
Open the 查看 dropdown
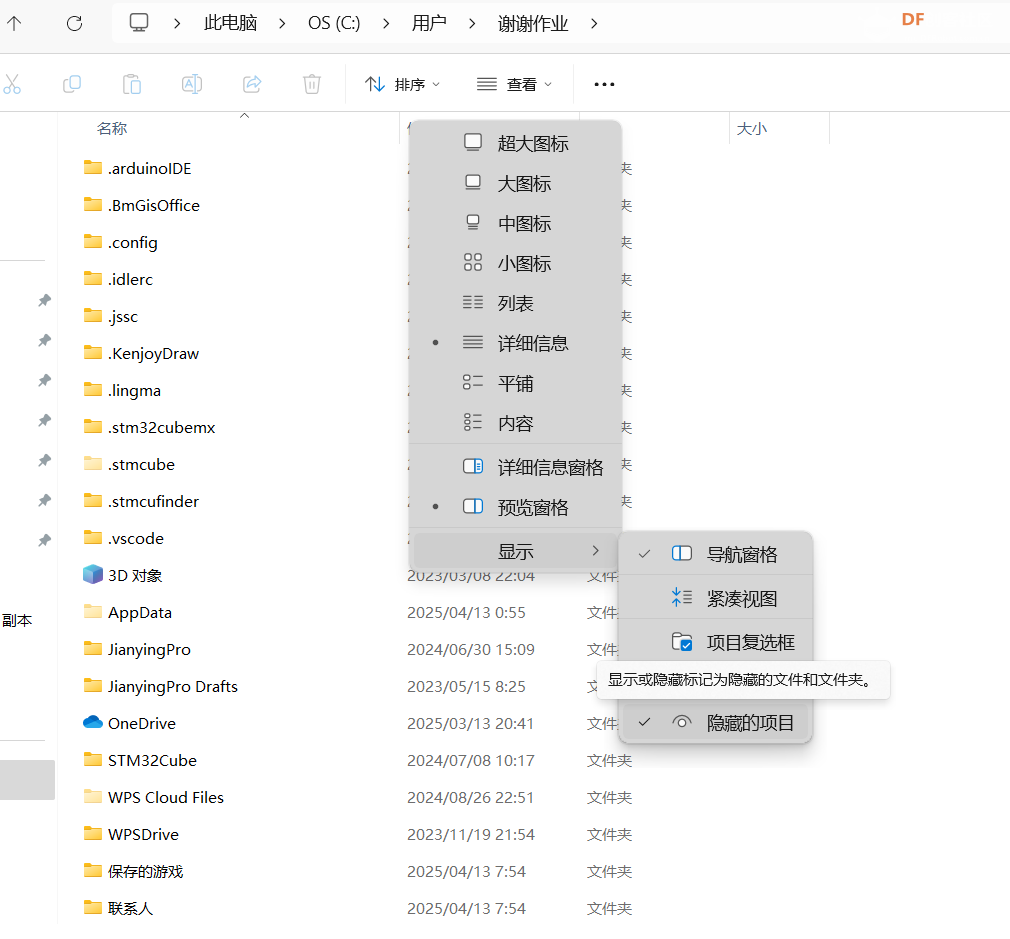515,84
